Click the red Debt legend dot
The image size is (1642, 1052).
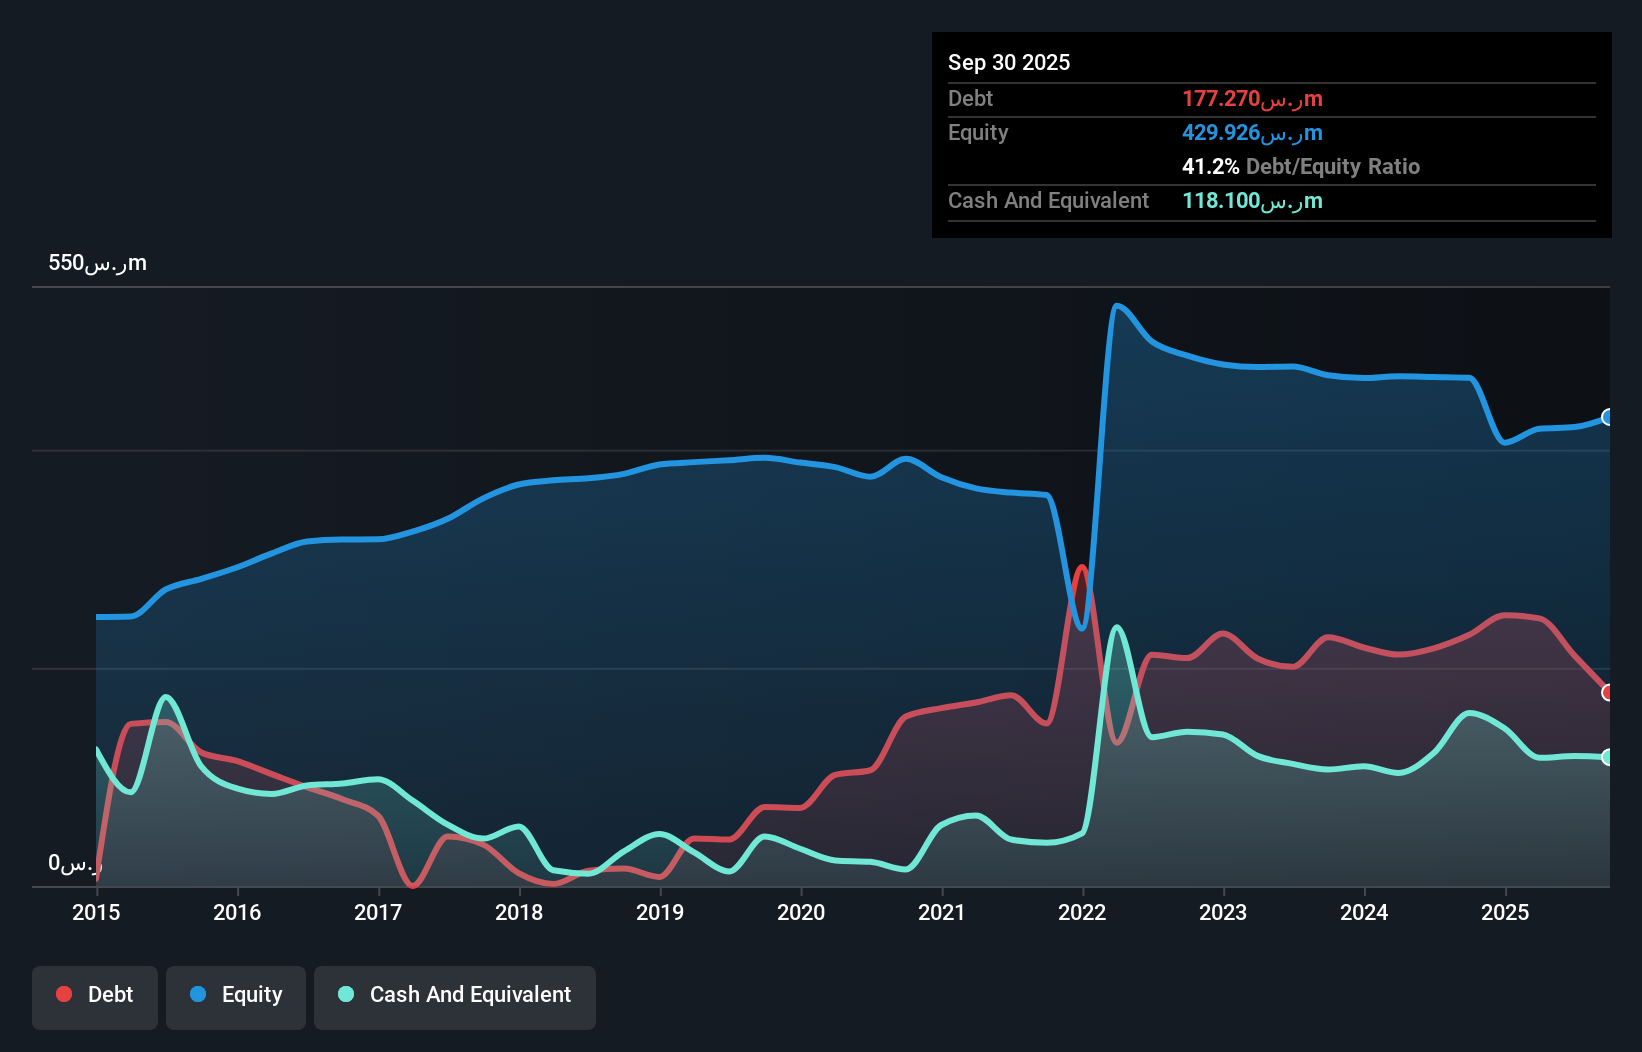pos(63,994)
